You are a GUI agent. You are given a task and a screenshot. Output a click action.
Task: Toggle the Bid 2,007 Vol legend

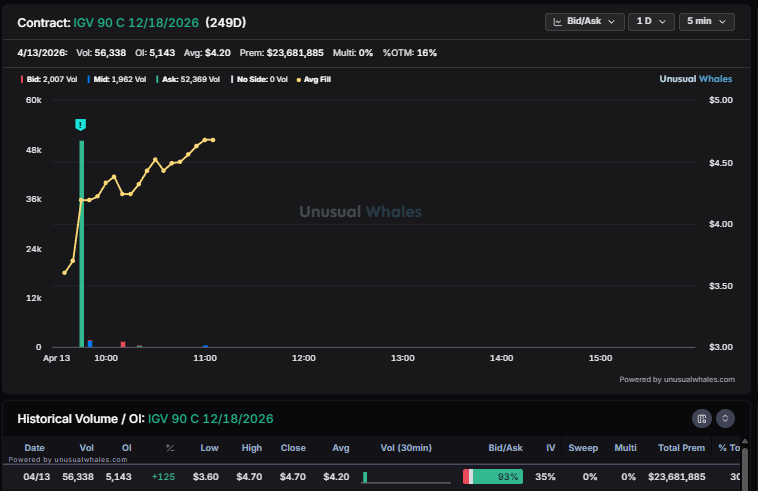(49, 79)
